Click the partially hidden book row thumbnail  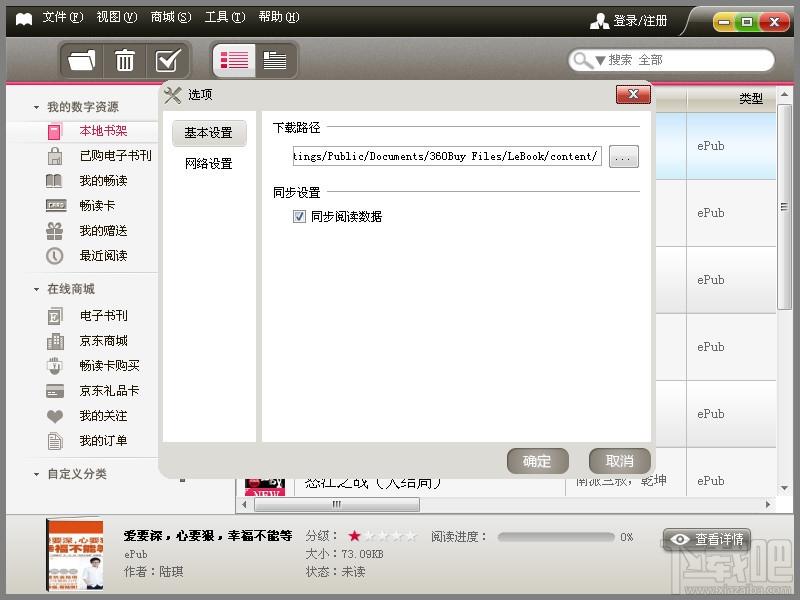[x=264, y=487]
